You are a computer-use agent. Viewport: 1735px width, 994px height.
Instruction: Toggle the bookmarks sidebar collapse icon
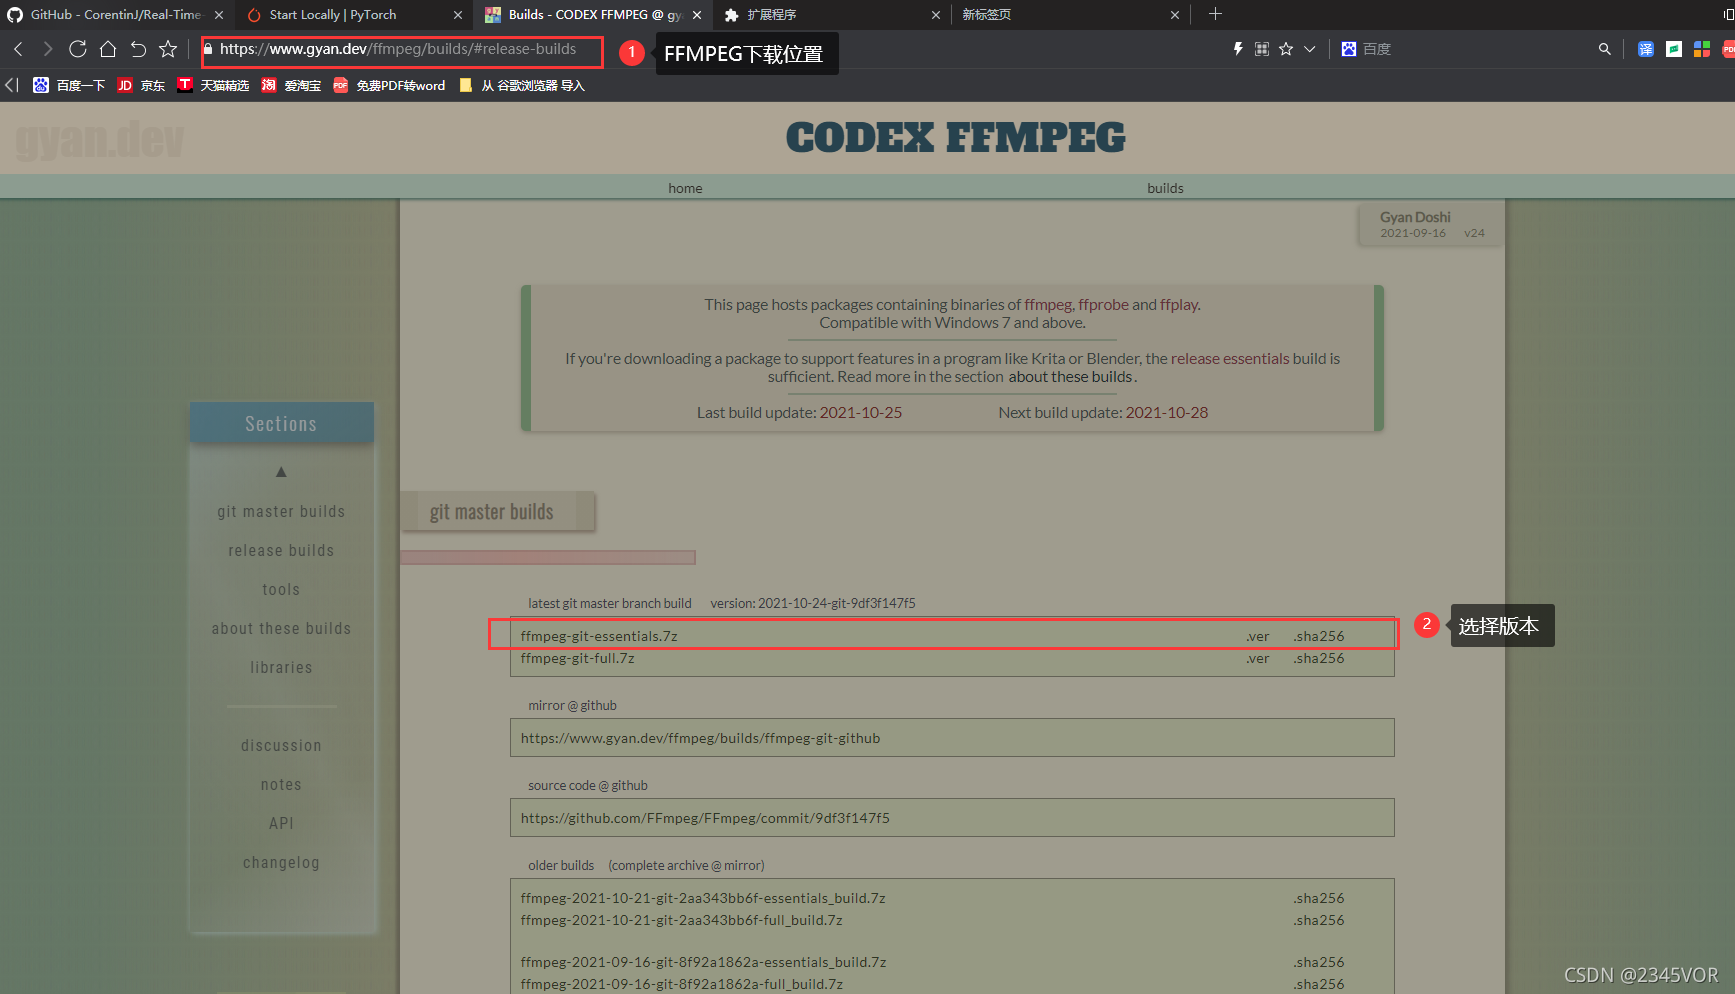click(12, 85)
